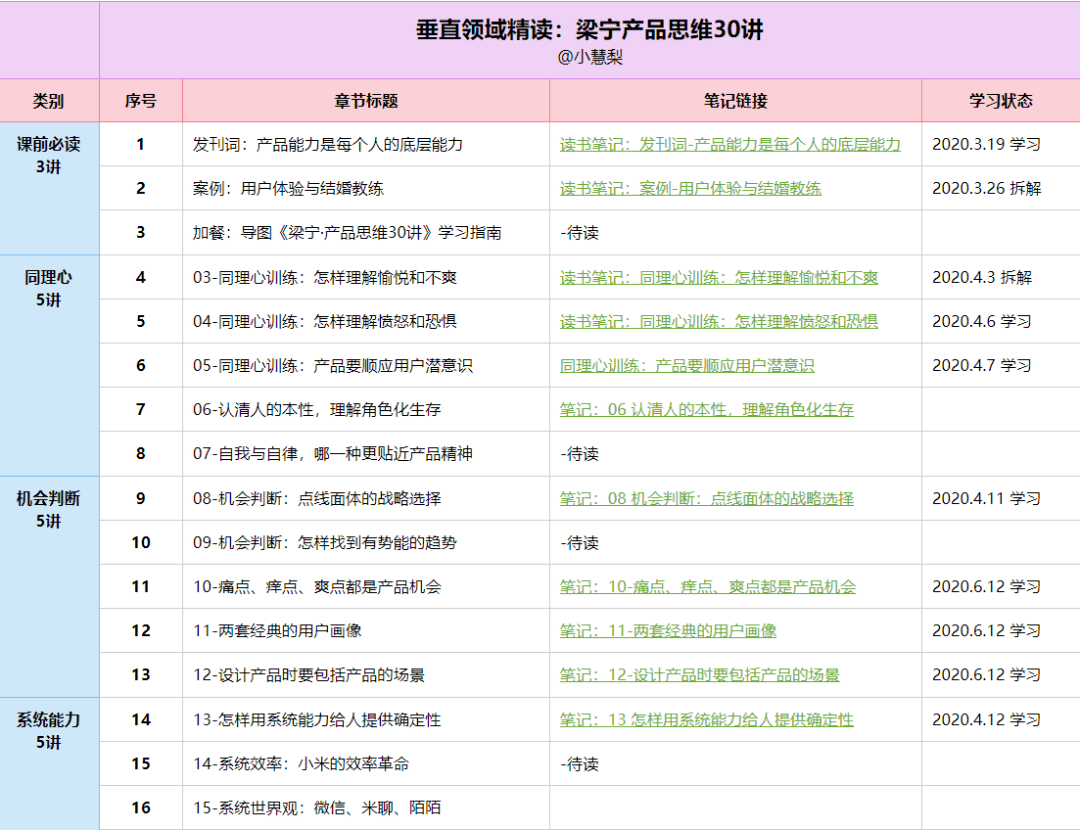Open the link 笔记：13 怎样用系统能力给人提供确定性
The height and width of the screenshot is (830, 1080).
click(709, 719)
